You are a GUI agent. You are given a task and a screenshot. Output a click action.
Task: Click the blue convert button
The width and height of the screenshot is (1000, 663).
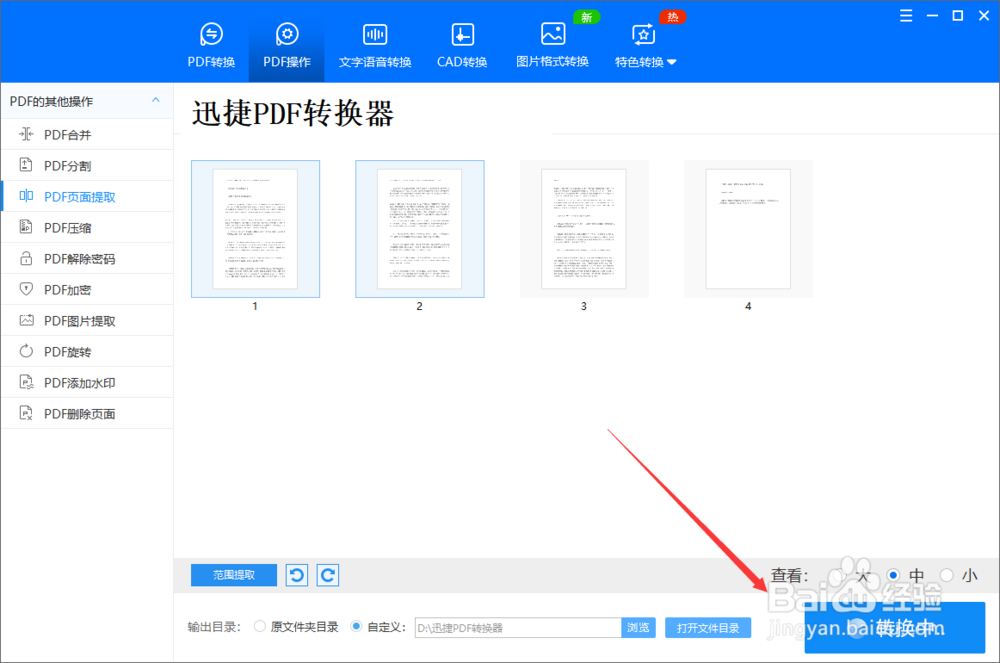tap(895, 627)
